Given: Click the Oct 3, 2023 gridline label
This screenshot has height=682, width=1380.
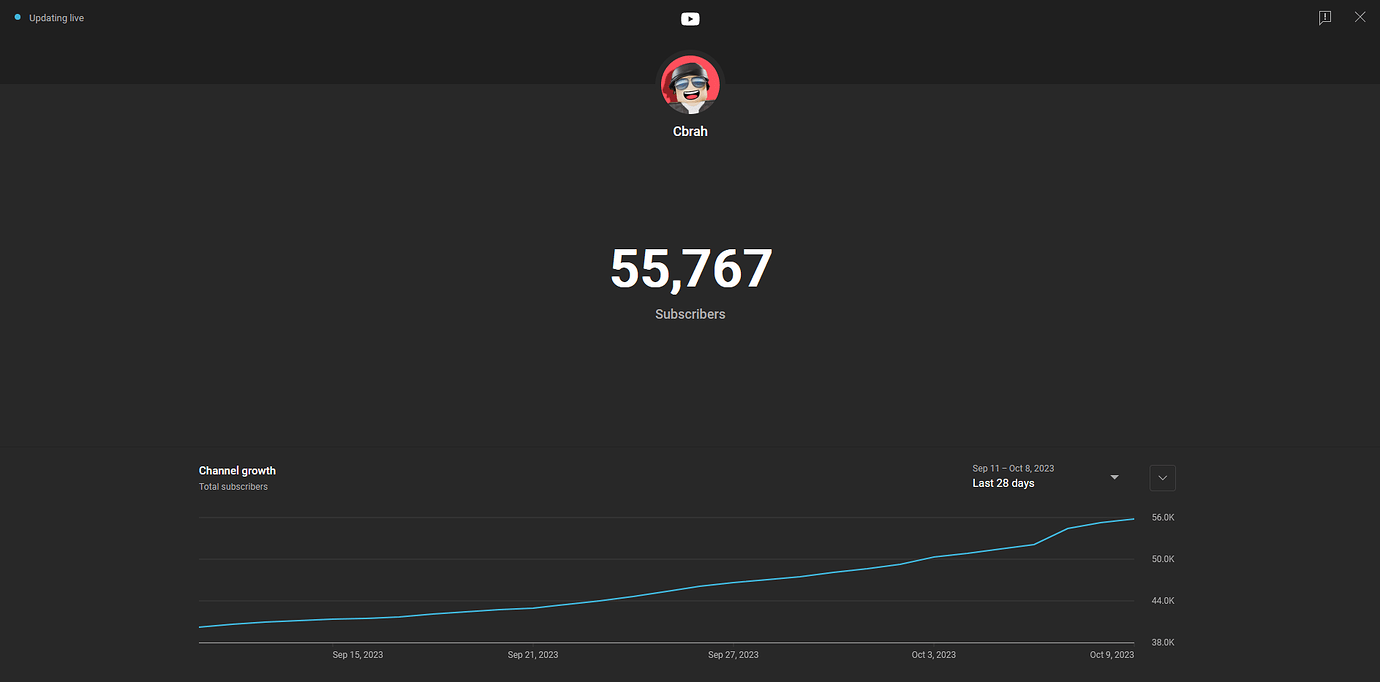Looking at the screenshot, I should (x=933, y=654).
